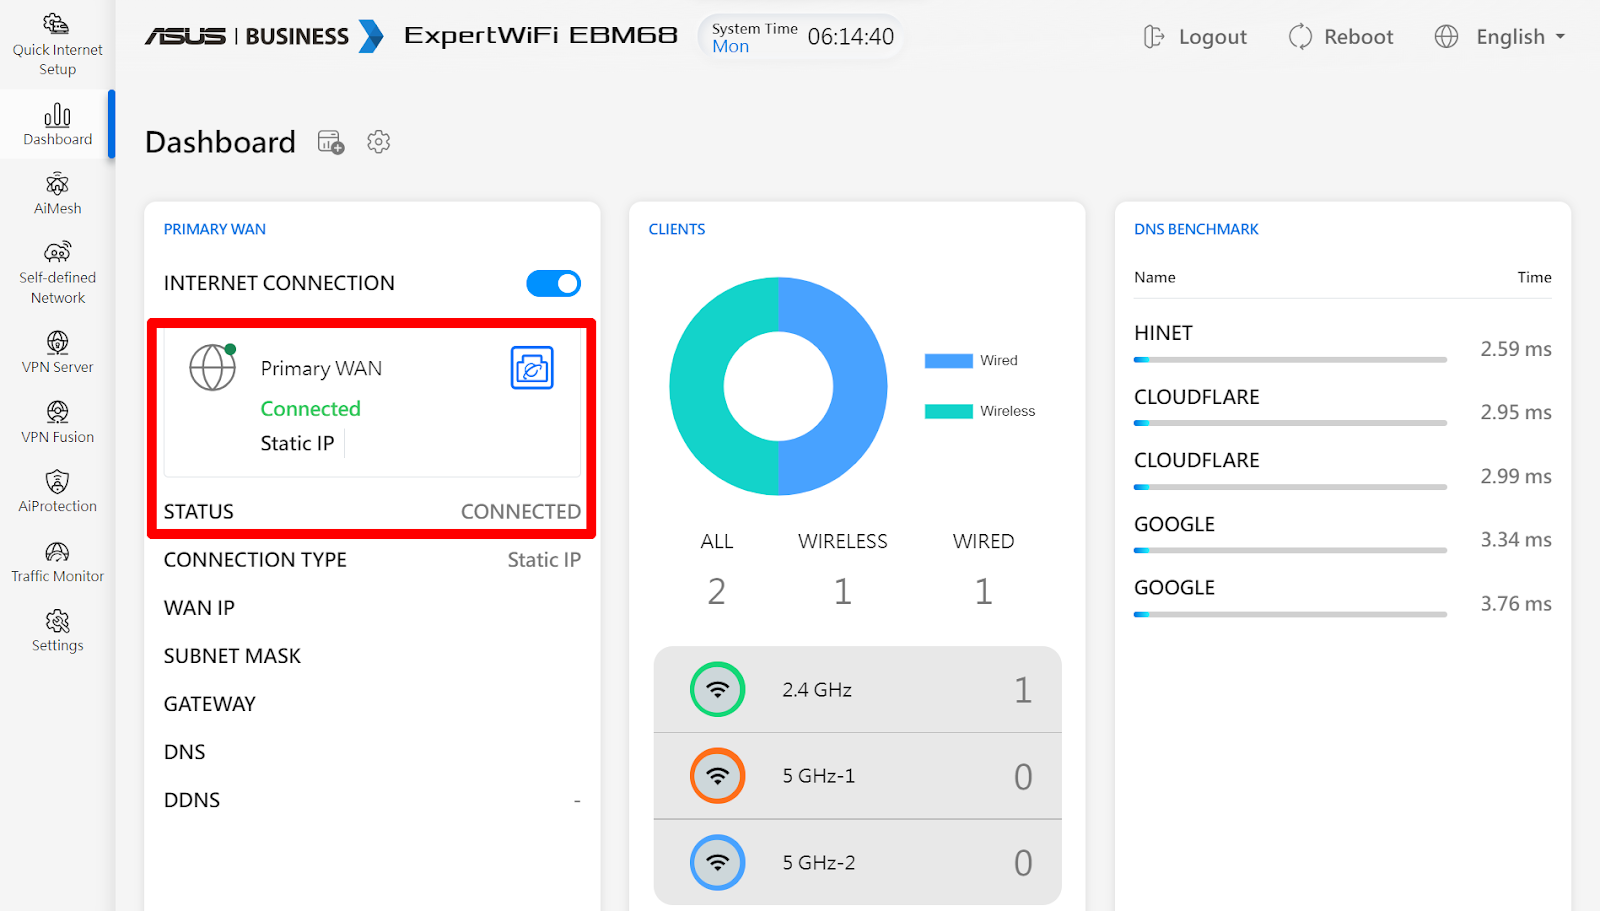Click the green Connected status text

point(310,409)
